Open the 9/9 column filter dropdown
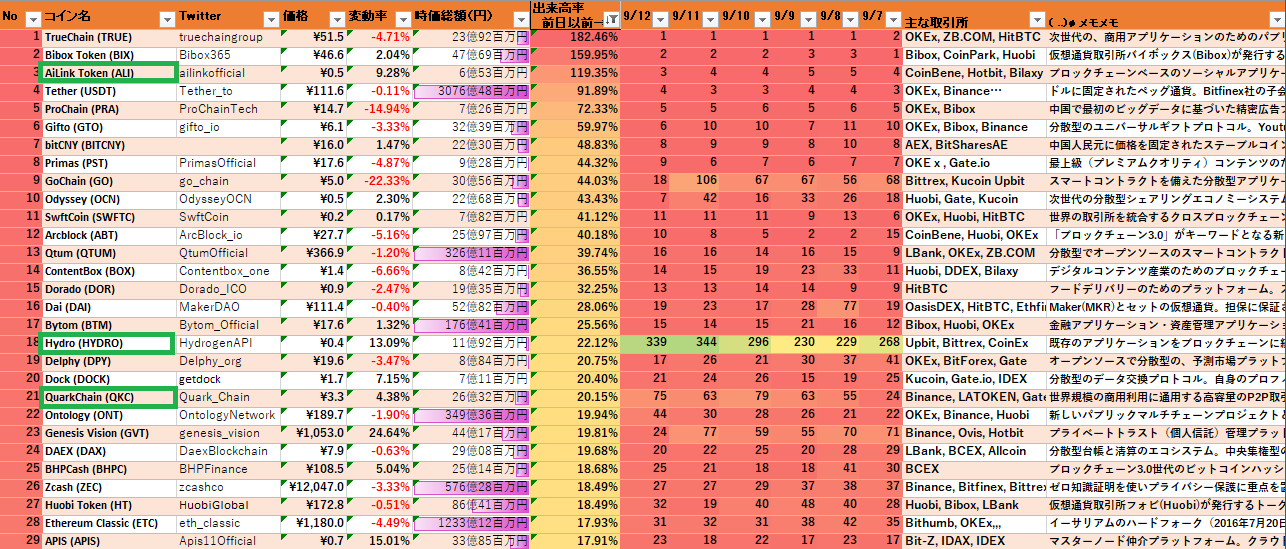 [808, 19]
